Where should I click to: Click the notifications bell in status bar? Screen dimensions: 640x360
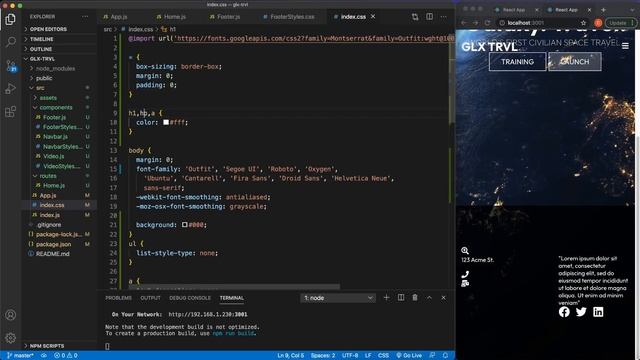pos(446,356)
